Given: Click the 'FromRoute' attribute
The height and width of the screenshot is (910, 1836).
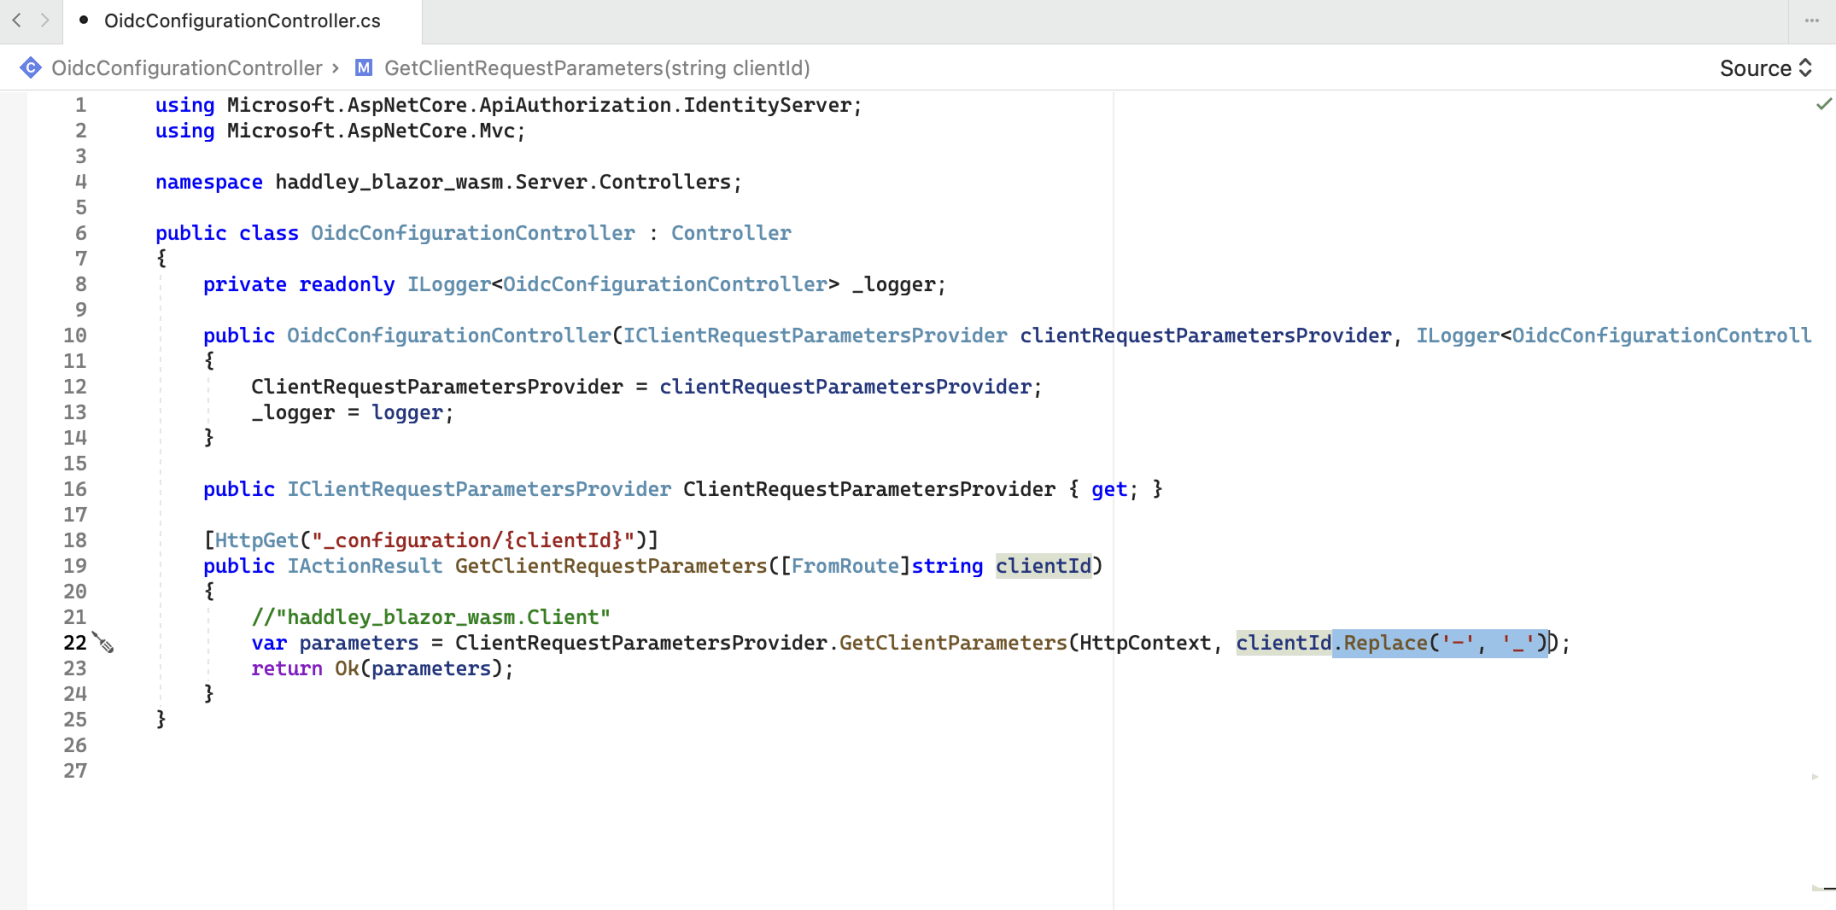Looking at the screenshot, I should tap(845, 566).
